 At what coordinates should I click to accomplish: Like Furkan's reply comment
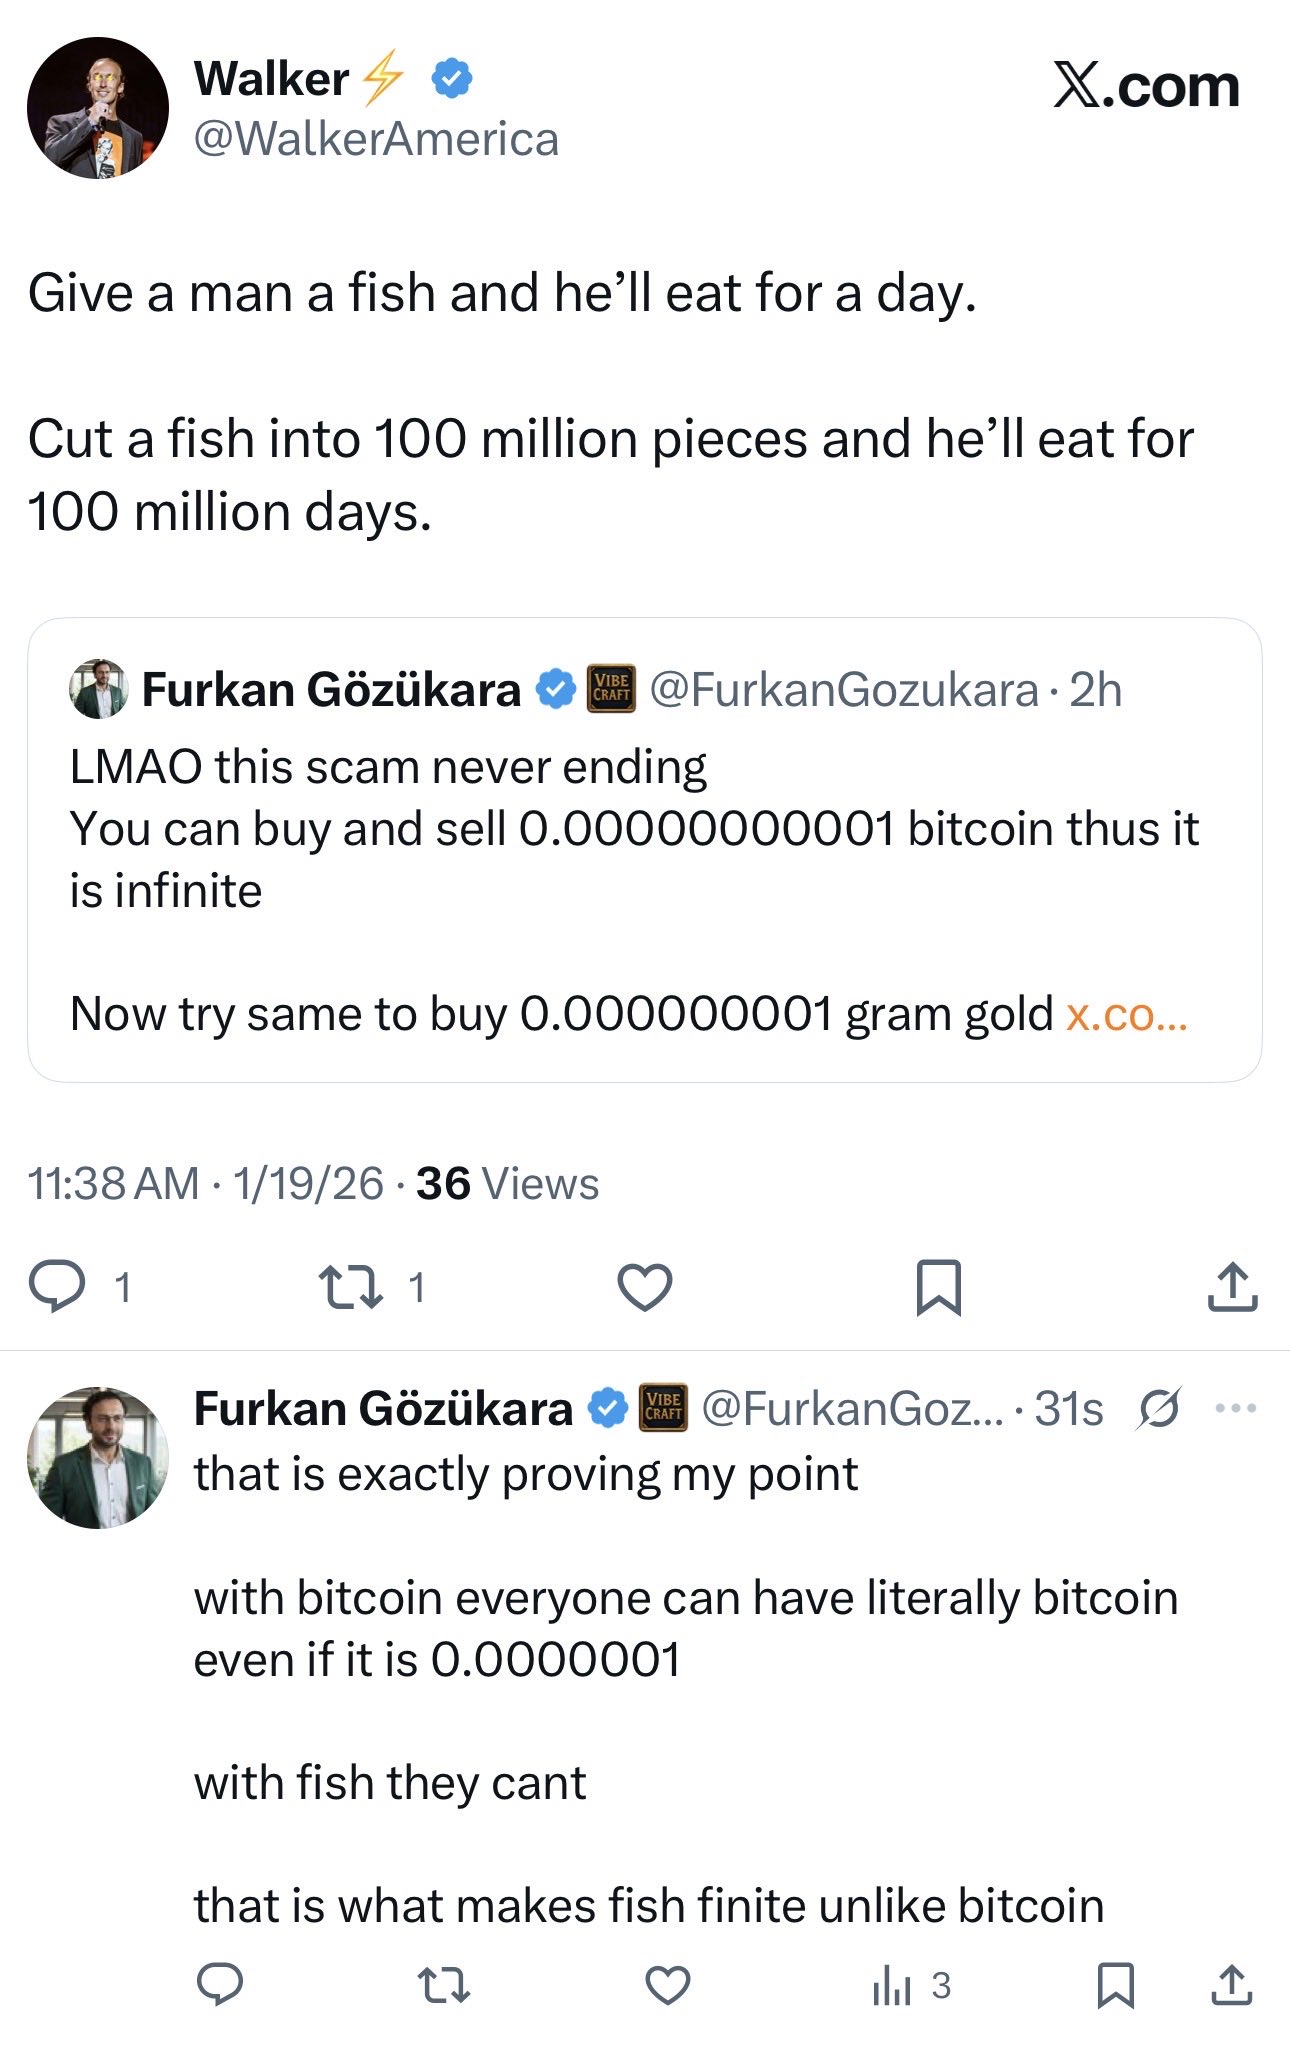tap(668, 1985)
